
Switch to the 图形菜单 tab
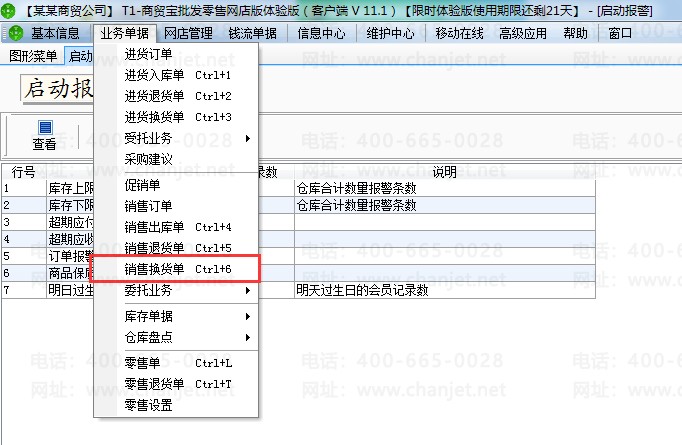click(x=33, y=56)
